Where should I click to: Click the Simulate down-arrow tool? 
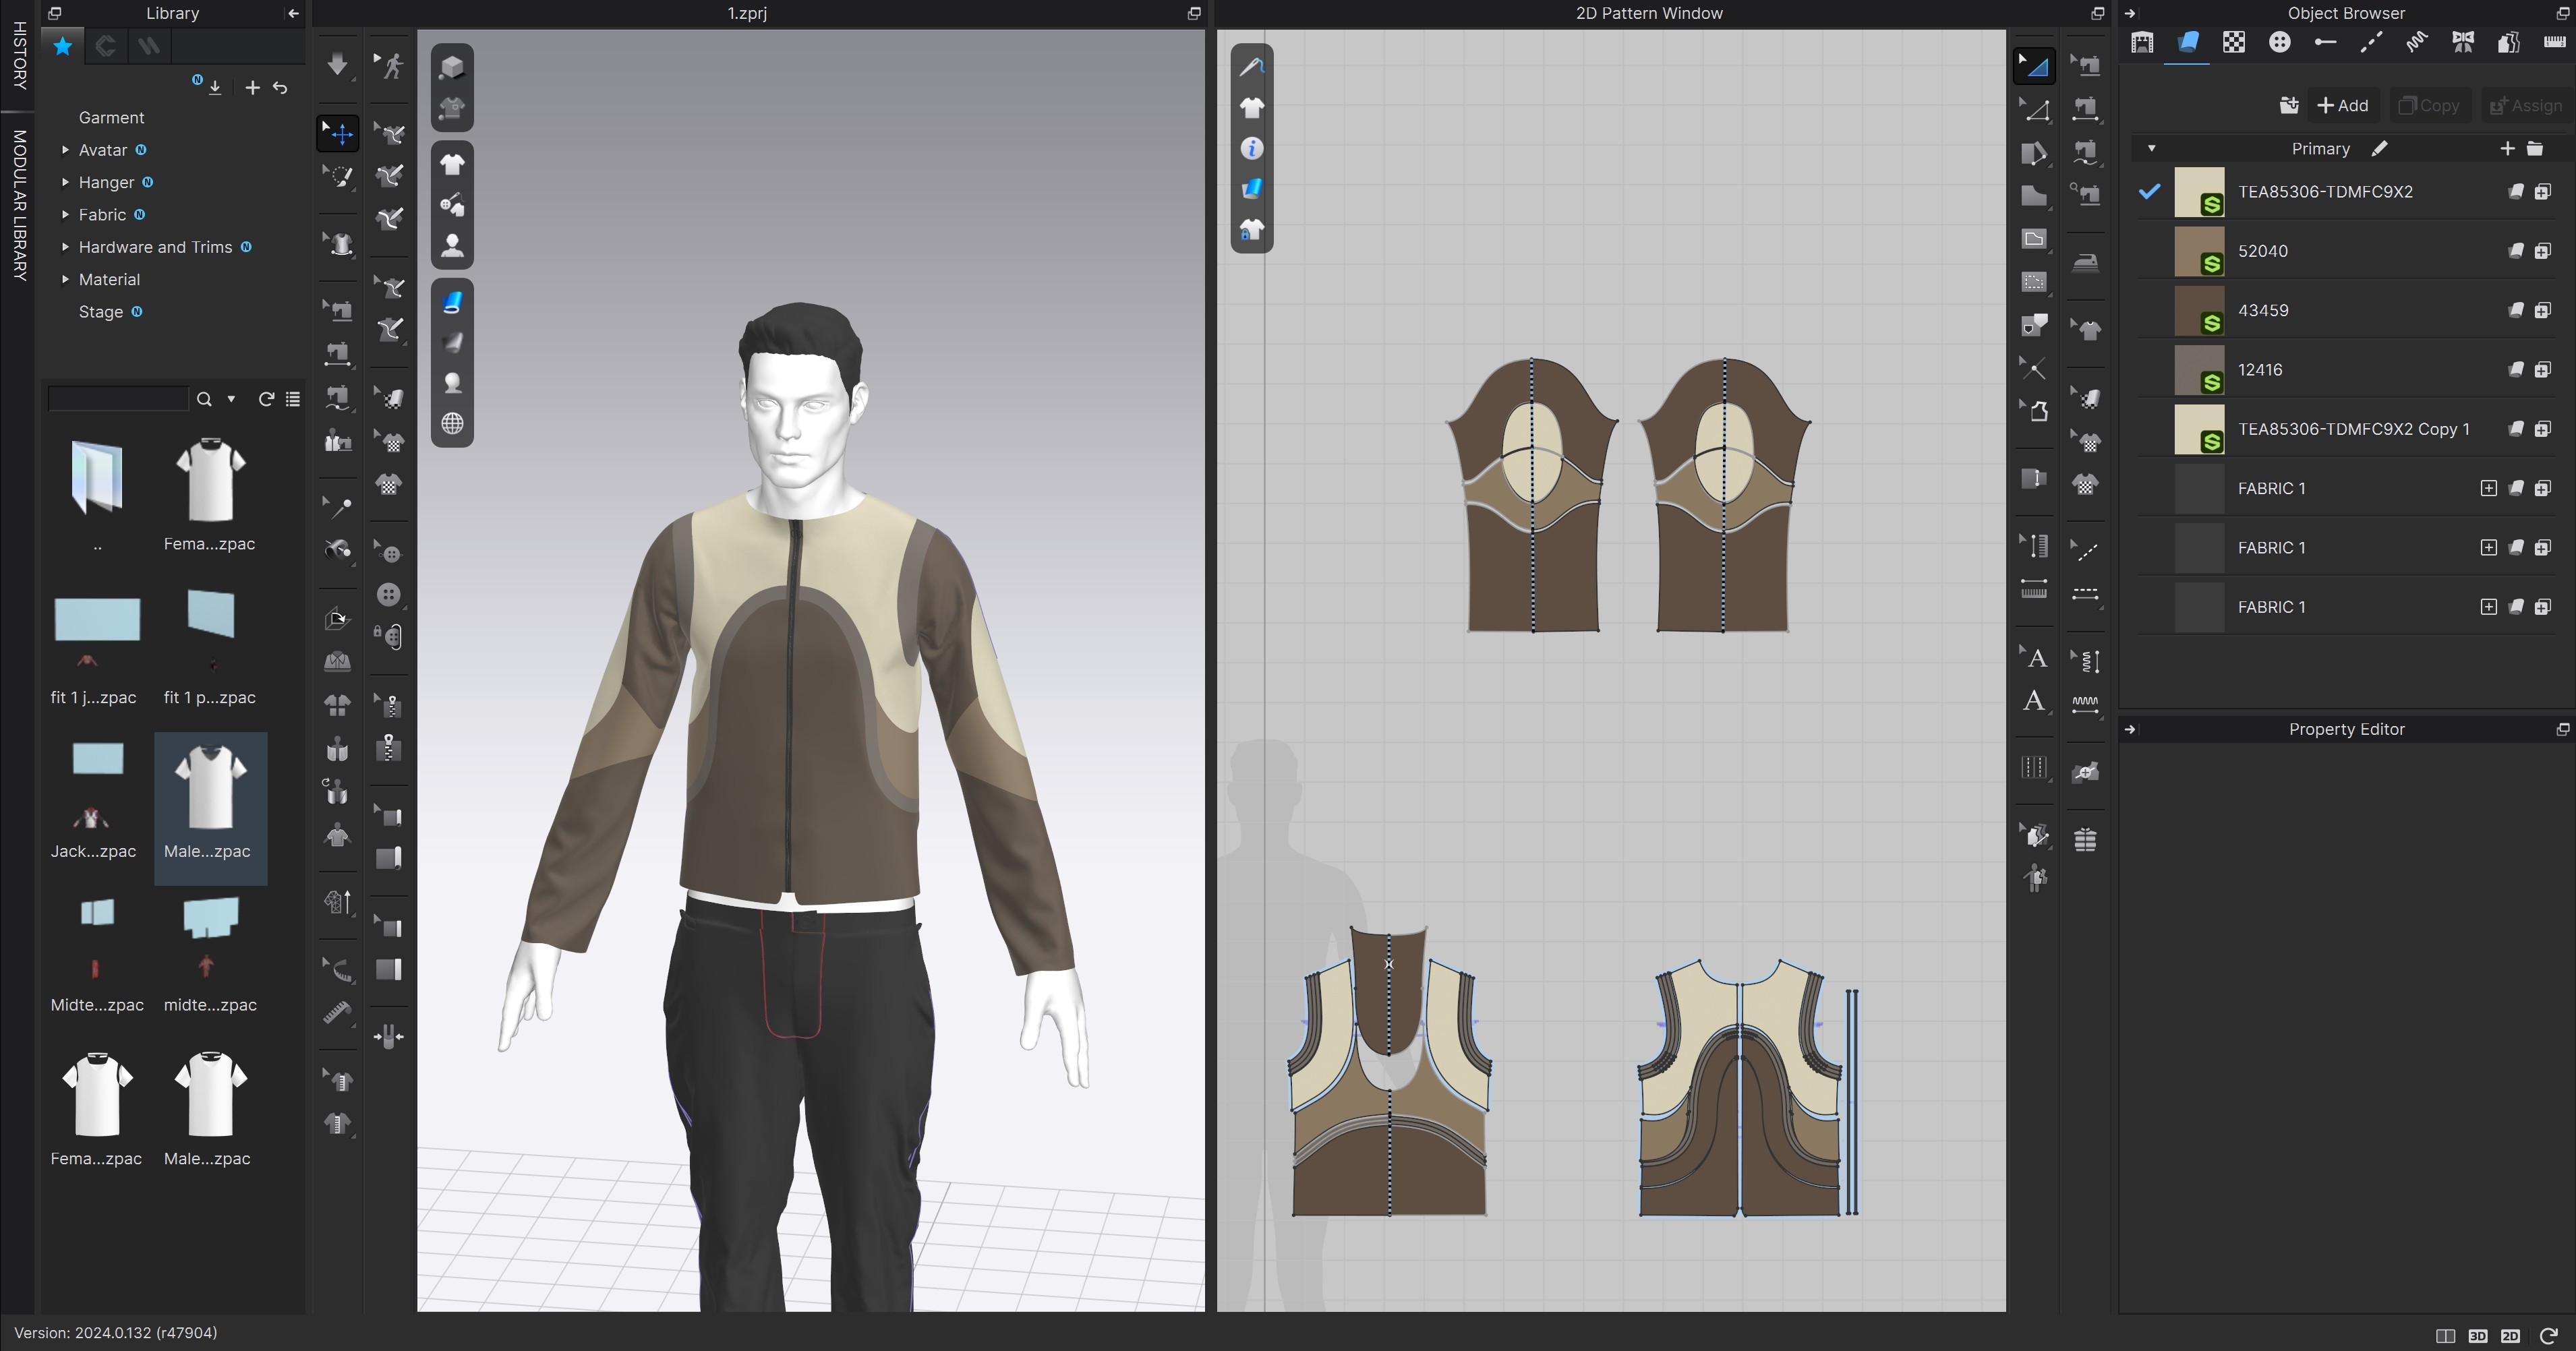pyautogui.click(x=337, y=65)
